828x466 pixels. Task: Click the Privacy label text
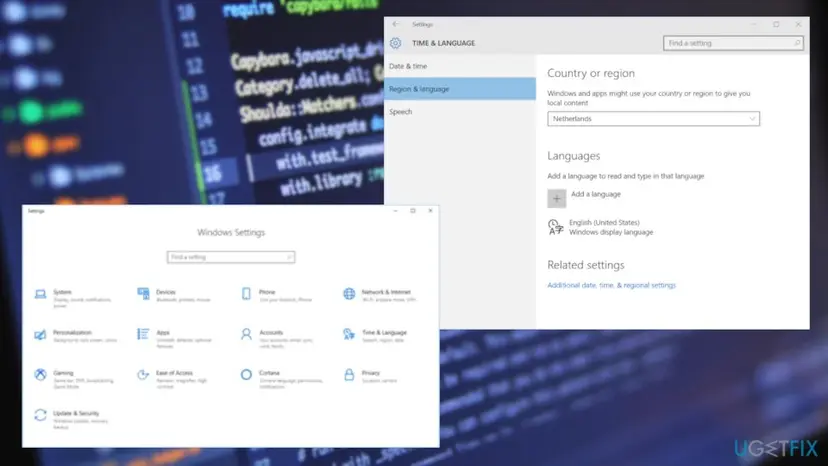[371, 373]
